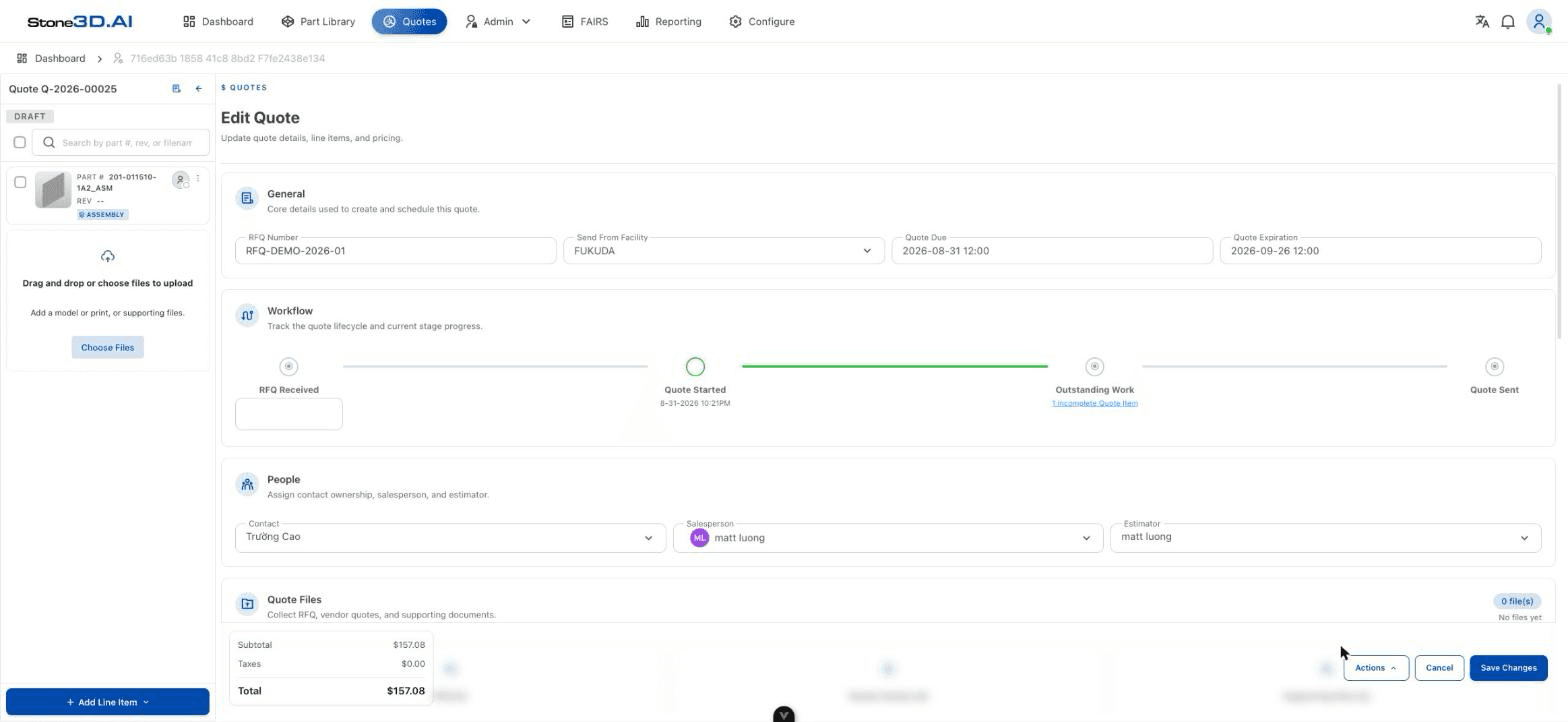Open the Reporting page
The height and width of the screenshot is (722, 1568).
[x=668, y=21]
